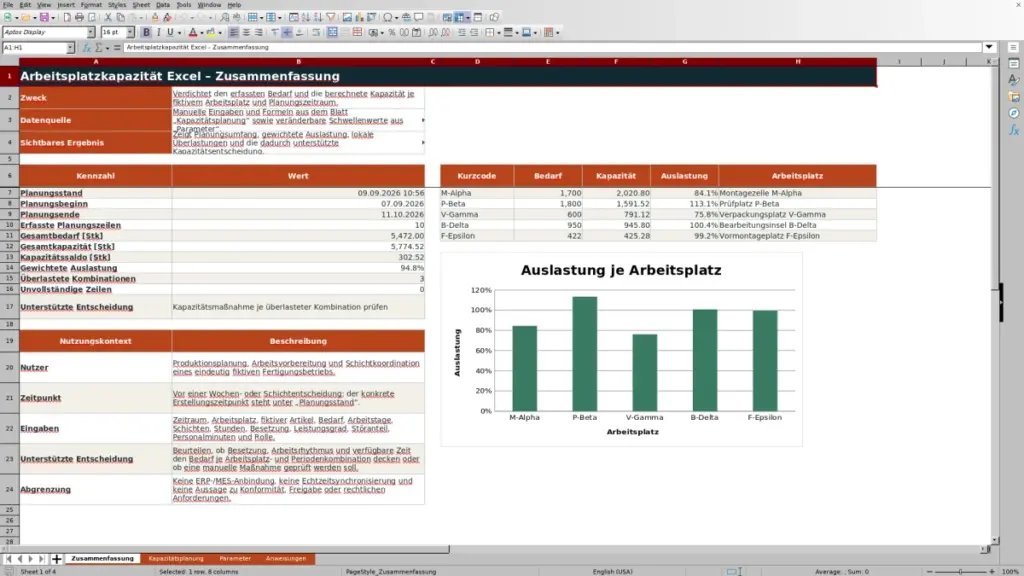Switch to the Parameter sheet tab
The height and width of the screenshot is (576, 1024).
tap(235, 559)
